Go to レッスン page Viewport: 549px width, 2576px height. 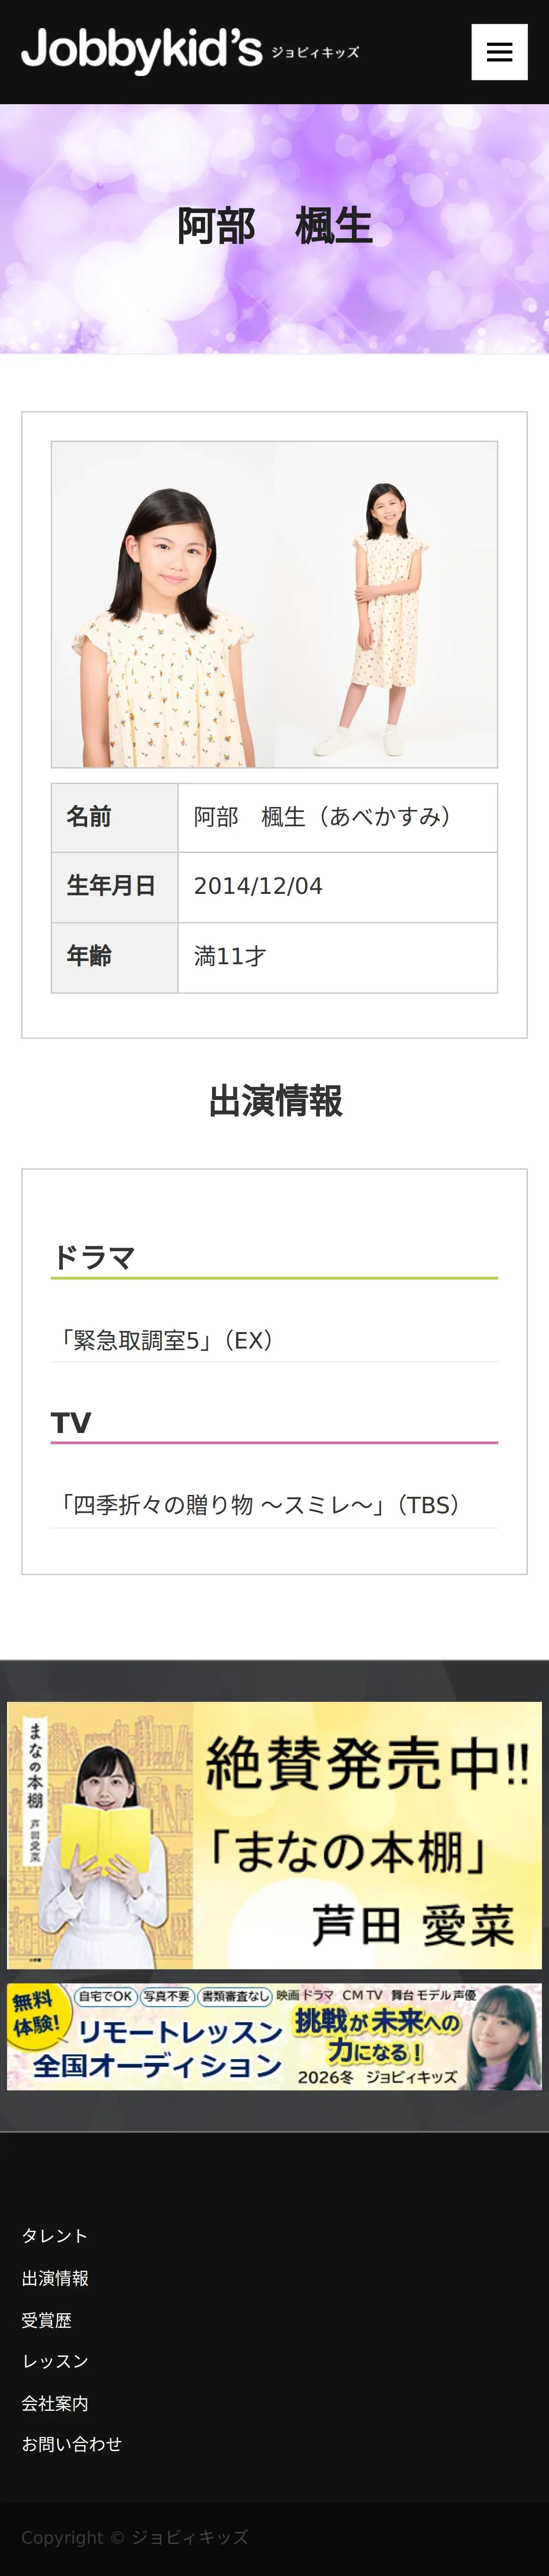pyautogui.click(x=55, y=2360)
